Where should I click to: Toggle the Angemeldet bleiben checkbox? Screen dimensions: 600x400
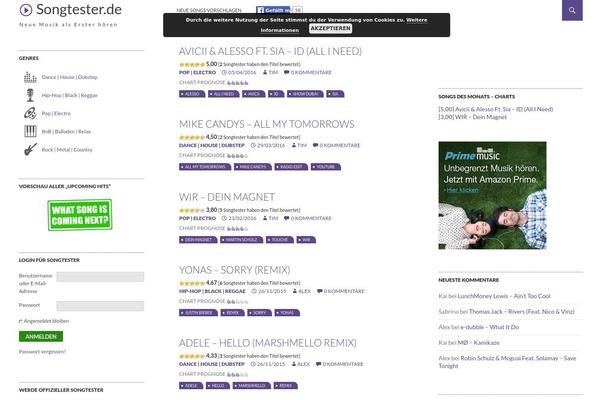tap(21, 321)
